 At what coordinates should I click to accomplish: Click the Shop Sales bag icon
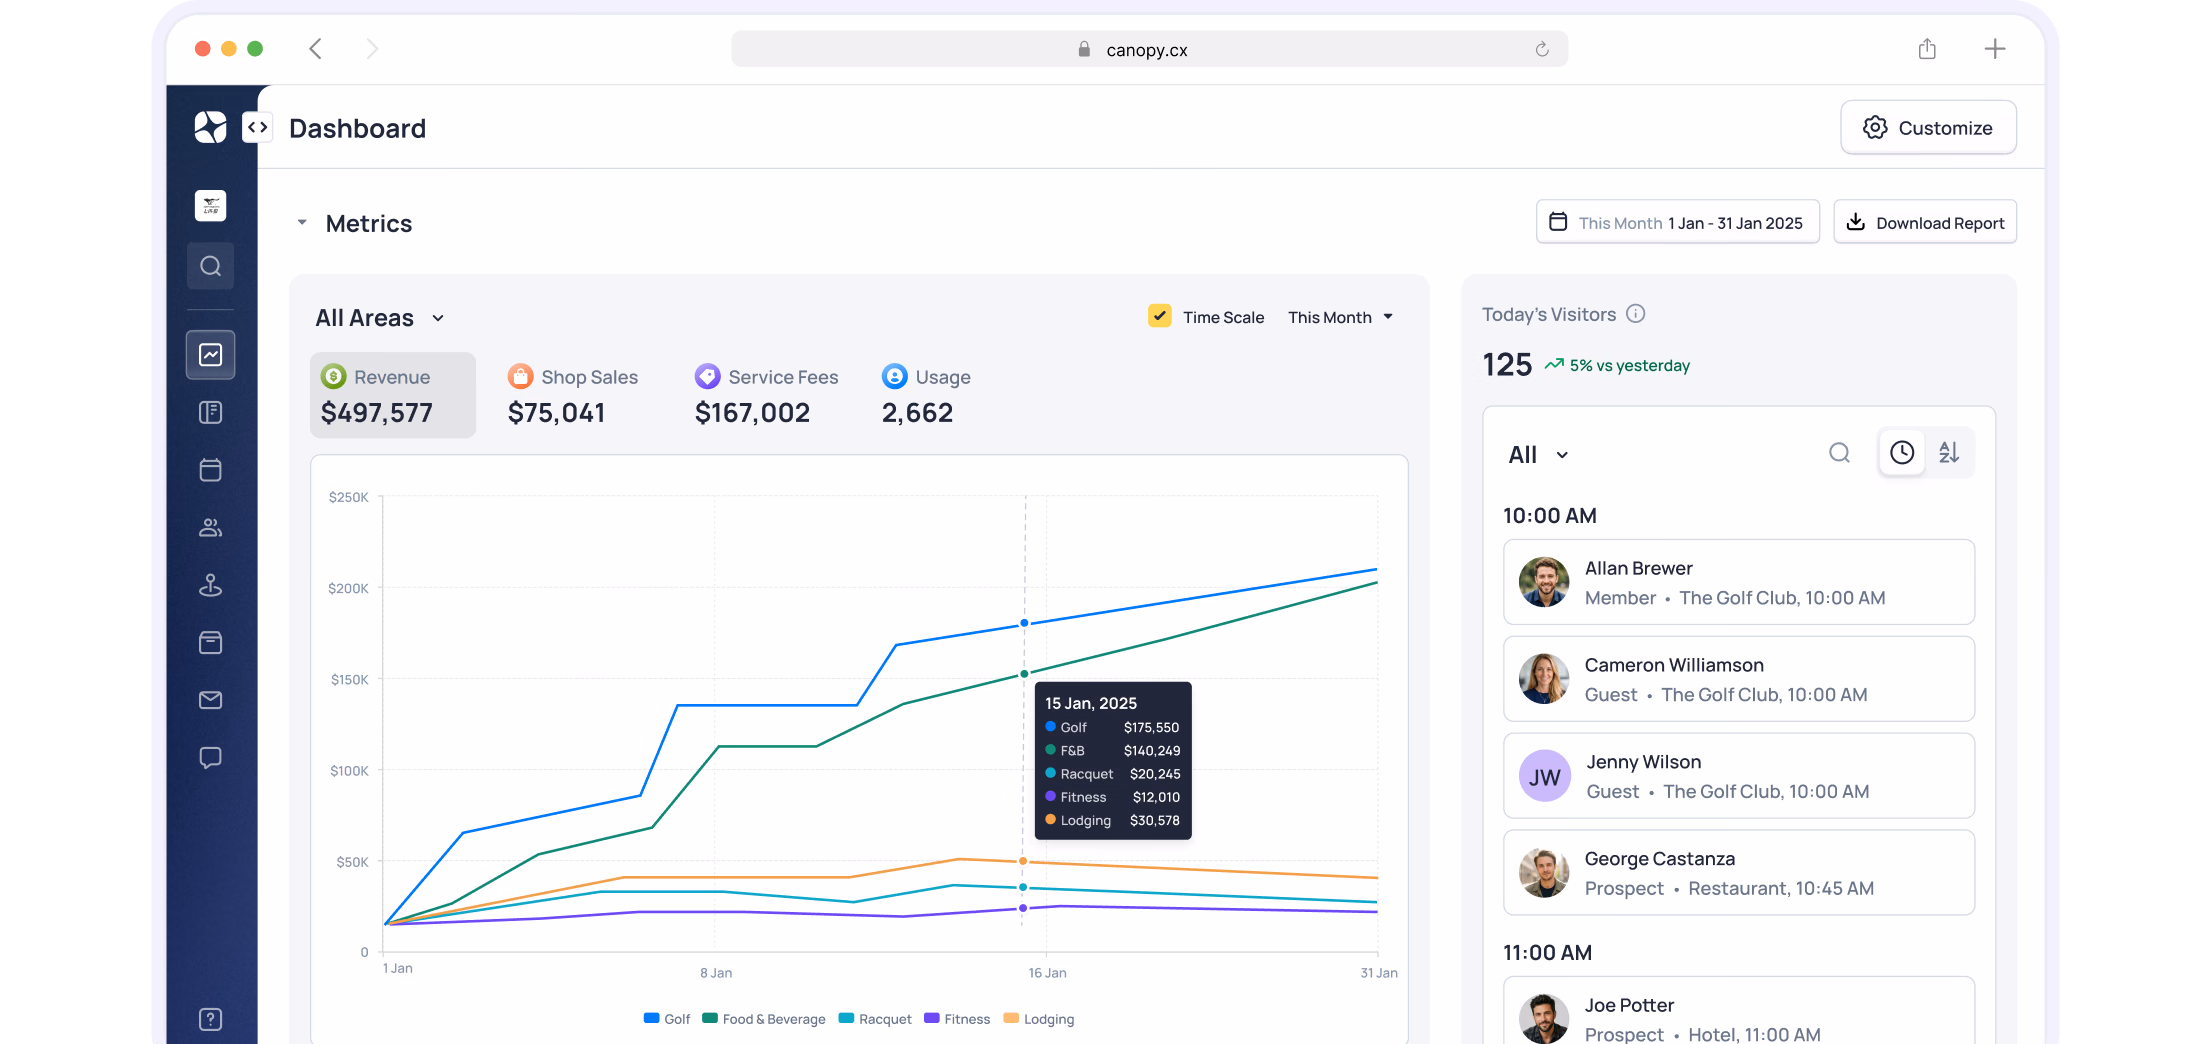pyautogui.click(x=520, y=377)
